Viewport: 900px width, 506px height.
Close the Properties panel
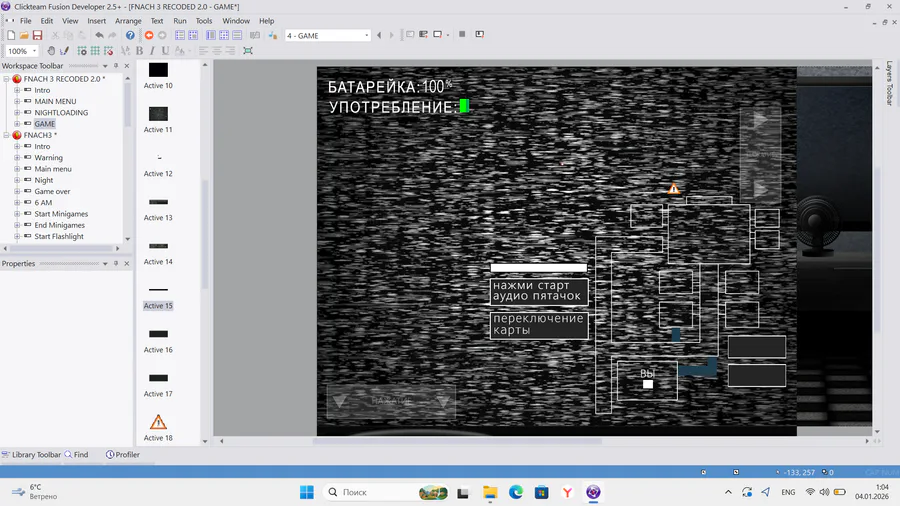click(x=127, y=264)
